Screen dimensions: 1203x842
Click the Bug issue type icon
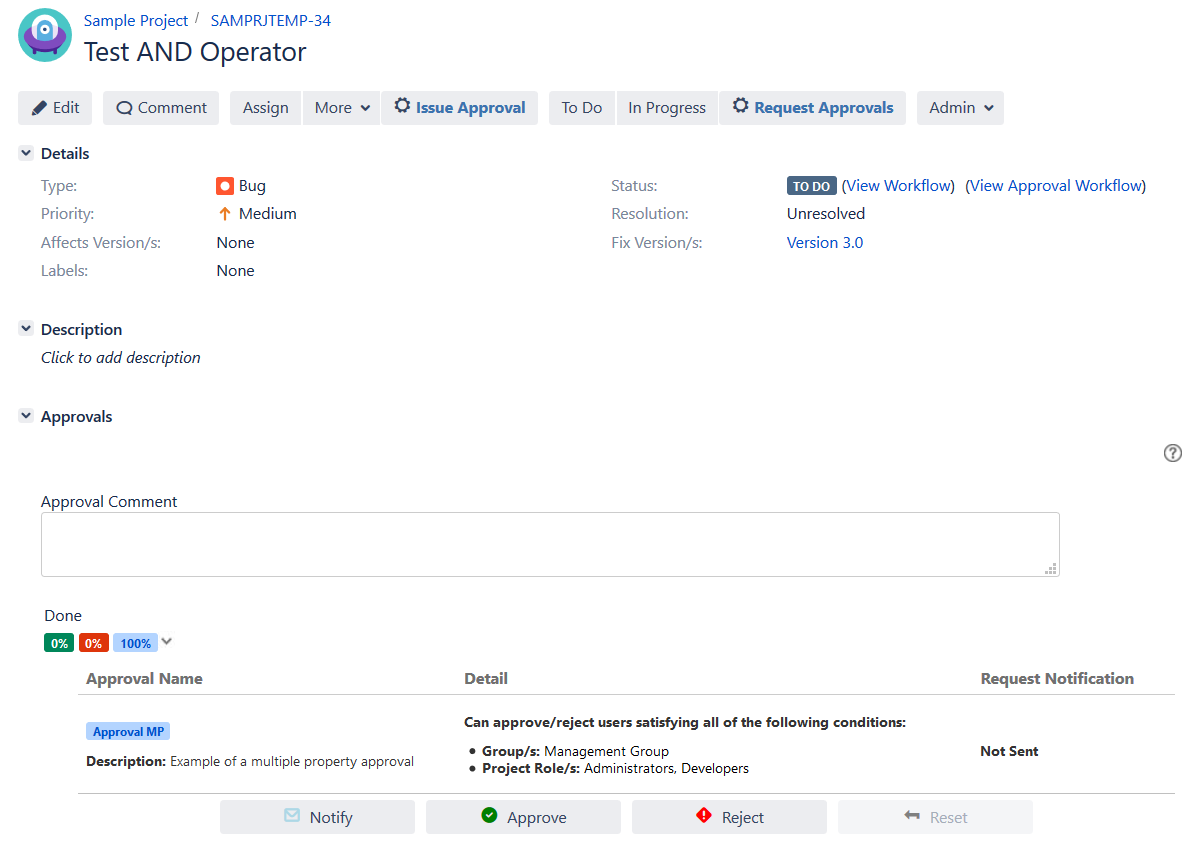[225, 186]
